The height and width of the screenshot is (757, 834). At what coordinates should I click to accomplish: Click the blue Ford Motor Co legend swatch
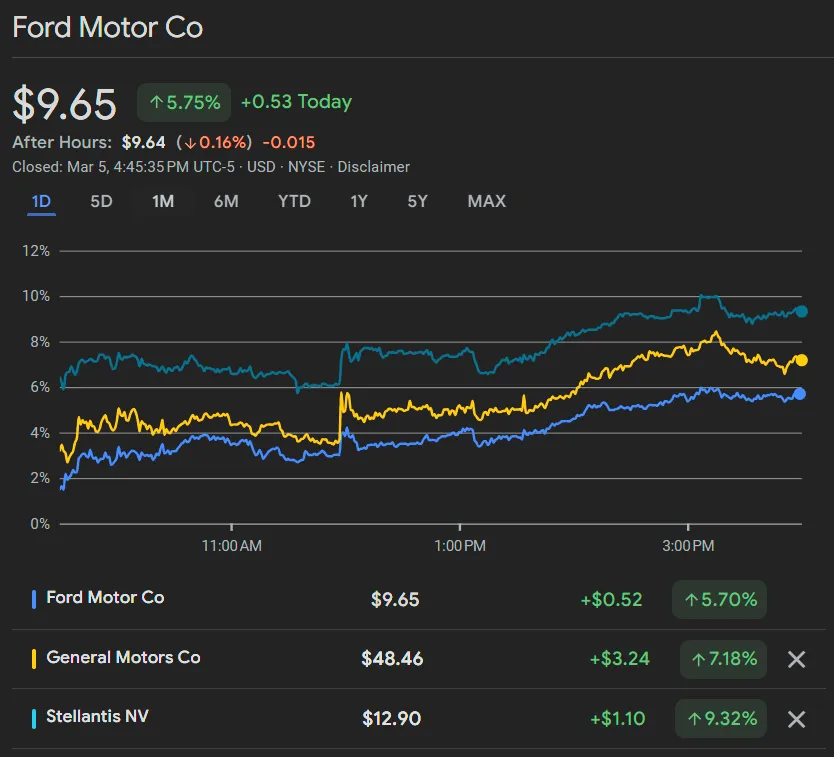(x=35, y=599)
